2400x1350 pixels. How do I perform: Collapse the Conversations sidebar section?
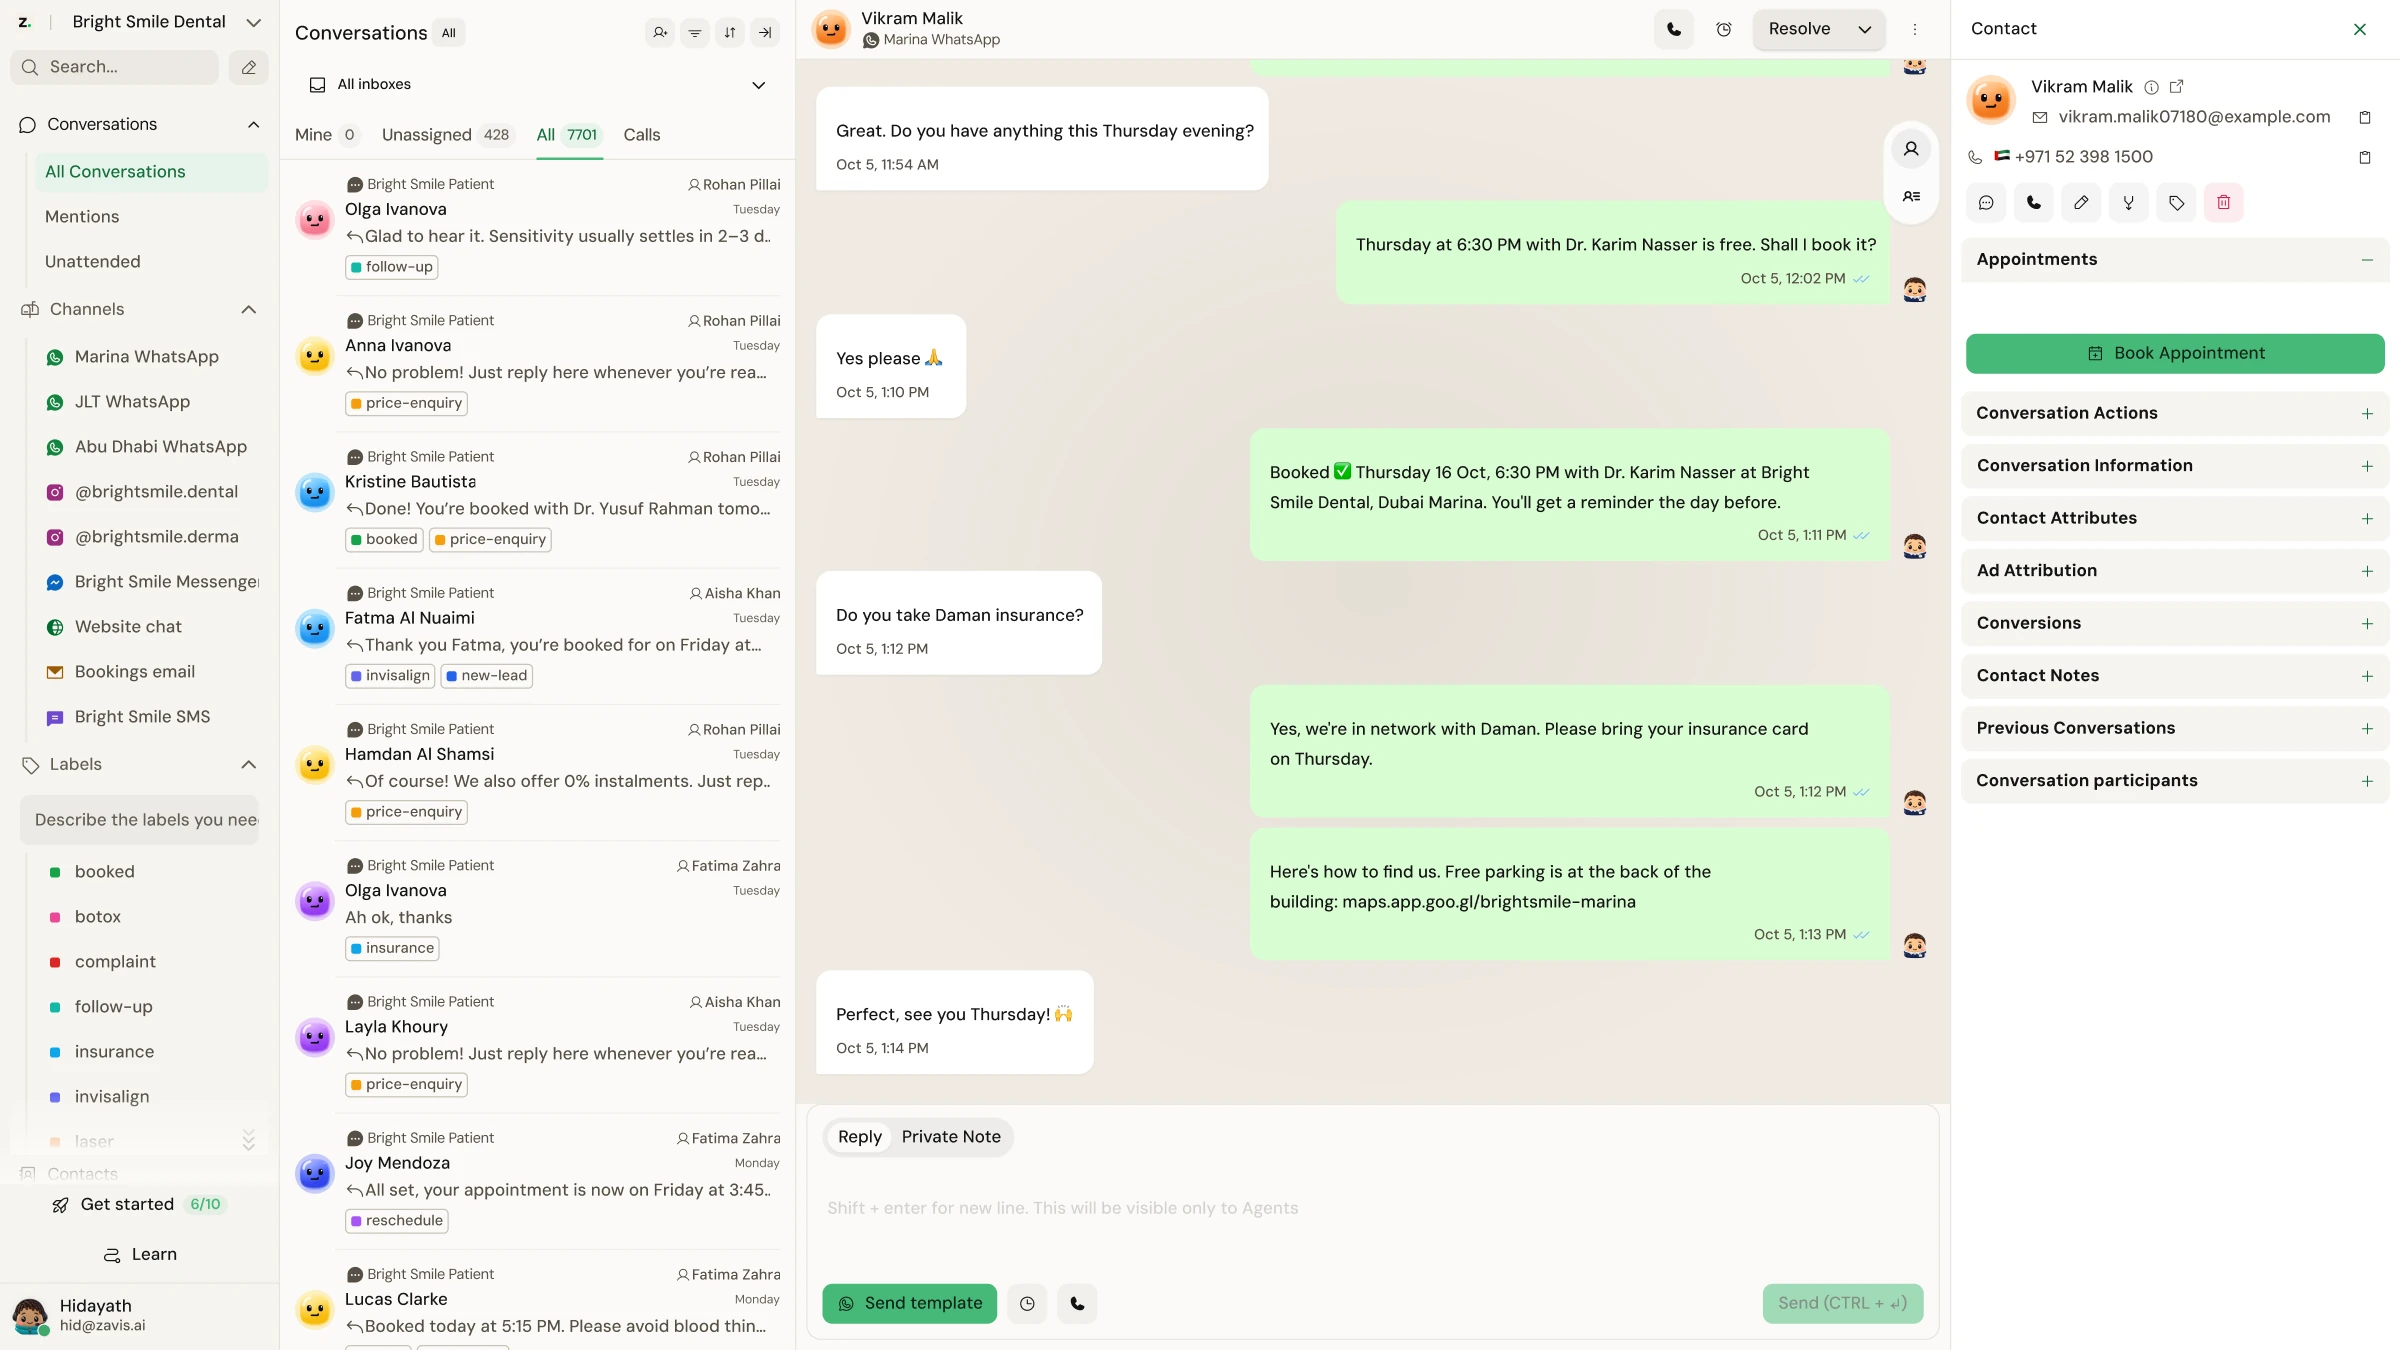click(254, 125)
